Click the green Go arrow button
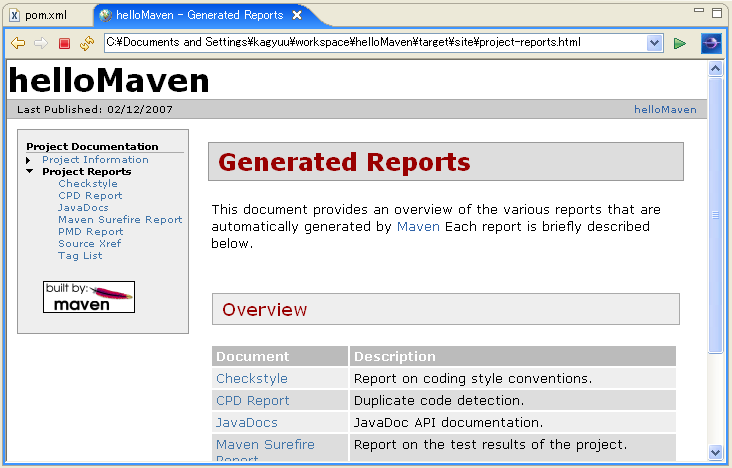The image size is (732, 468). [680, 43]
